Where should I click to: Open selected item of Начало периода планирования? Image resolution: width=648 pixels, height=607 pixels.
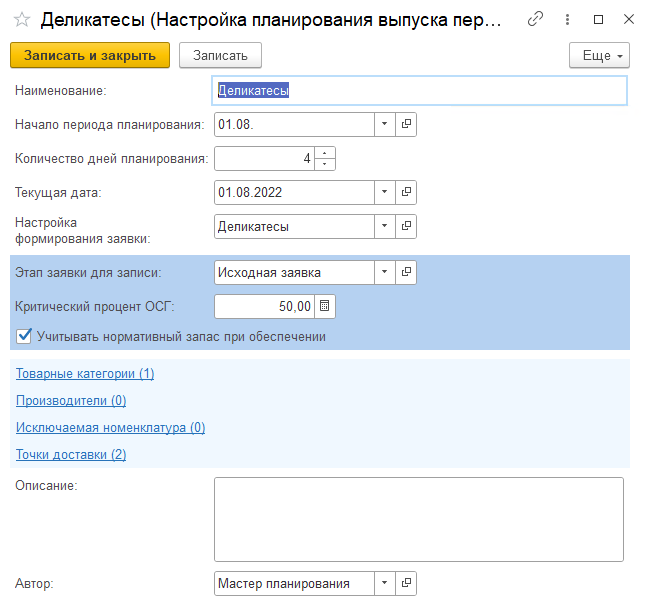407,125
